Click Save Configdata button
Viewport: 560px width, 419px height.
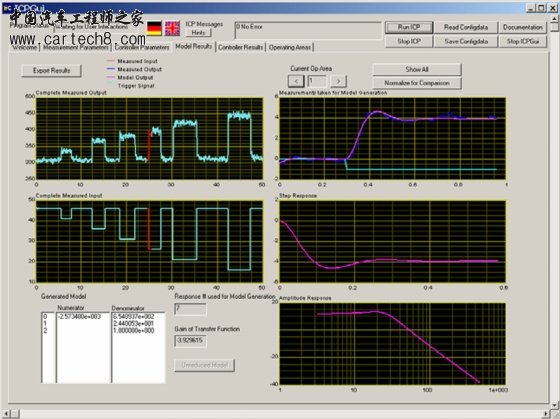point(466,41)
